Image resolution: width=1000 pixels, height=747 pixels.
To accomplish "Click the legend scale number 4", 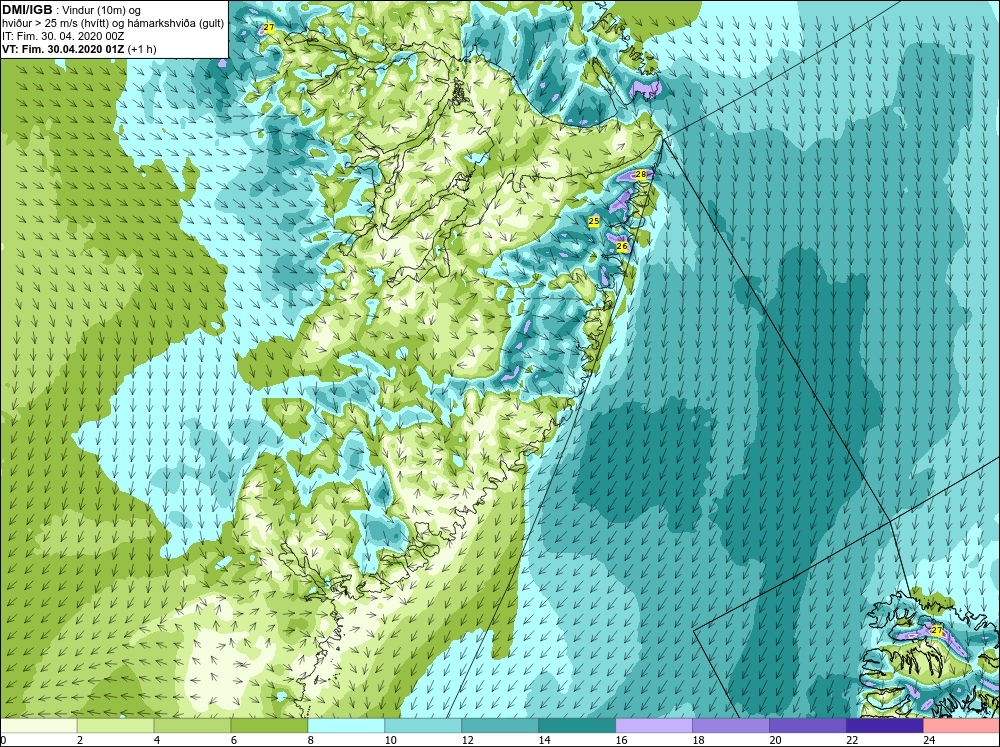I will [157, 740].
